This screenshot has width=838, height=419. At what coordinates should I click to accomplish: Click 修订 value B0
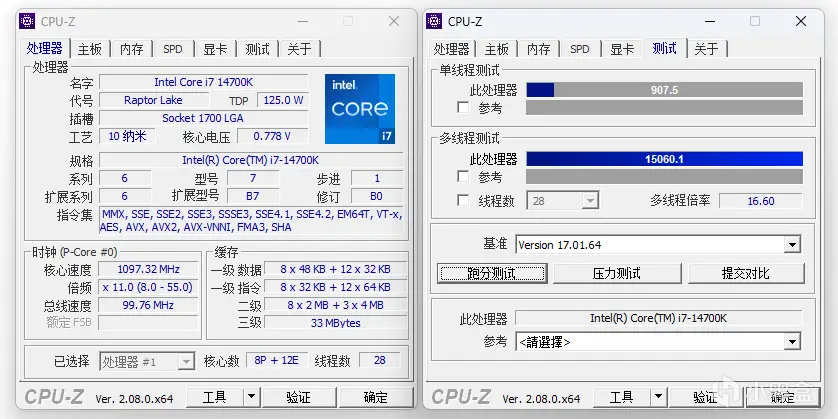pyautogui.click(x=377, y=196)
